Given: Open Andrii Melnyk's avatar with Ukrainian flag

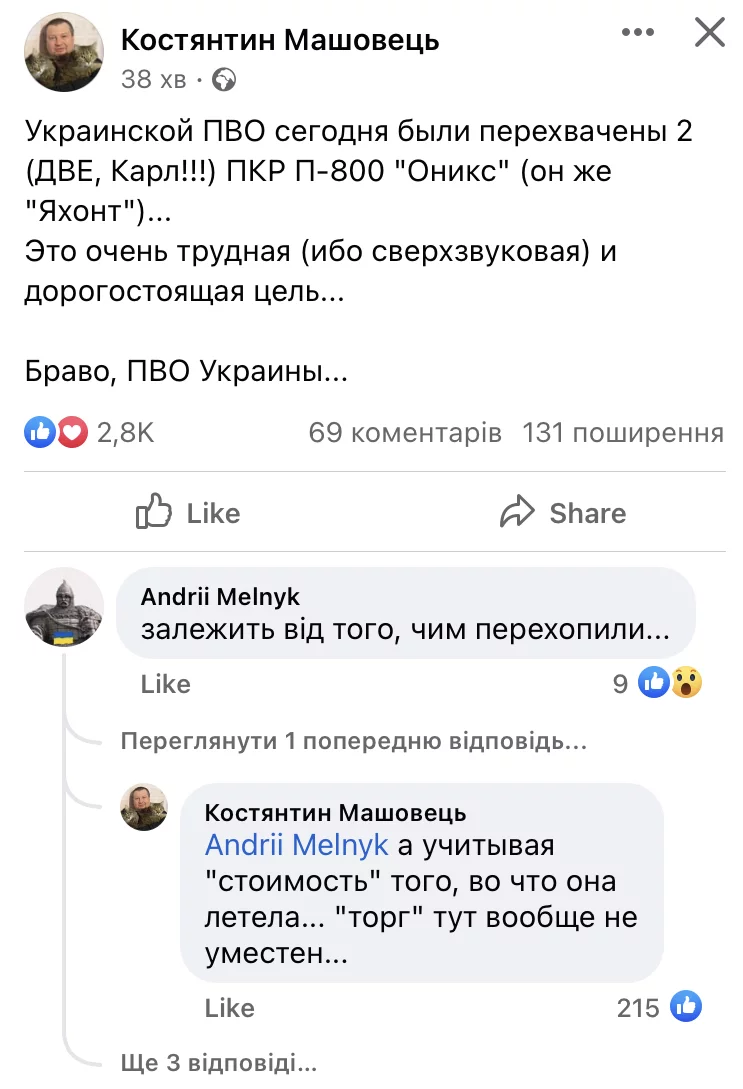Looking at the screenshot, I should point(64,607).
